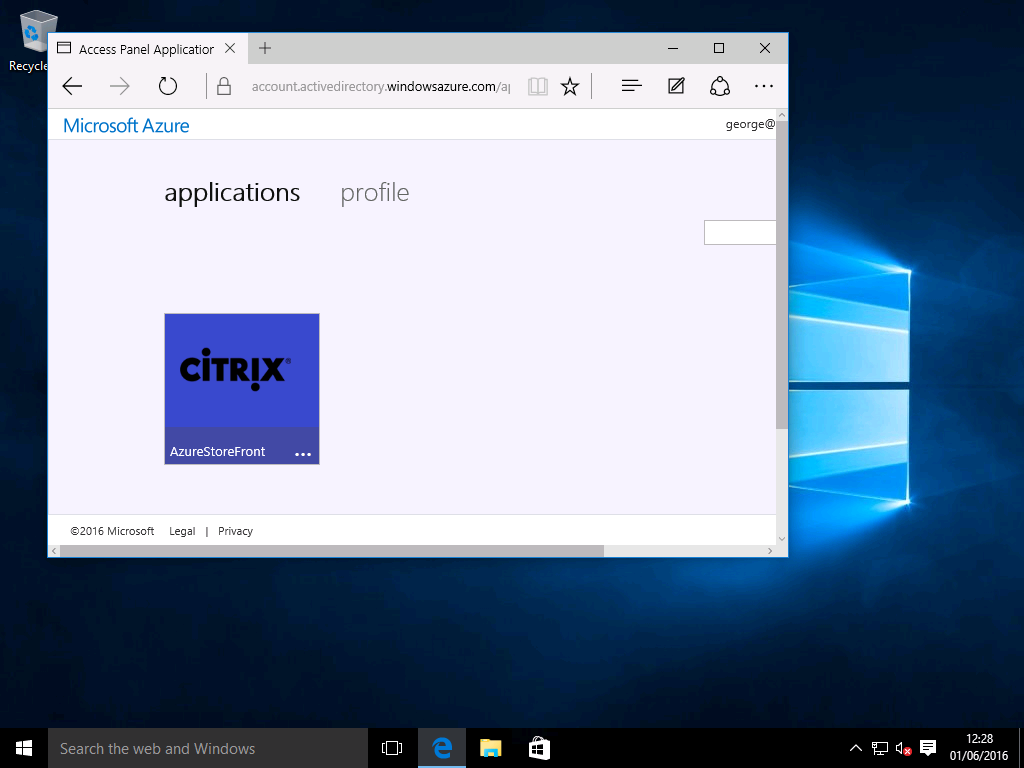
Task: Open Windows Store from the taskbar
Action: 538,748
